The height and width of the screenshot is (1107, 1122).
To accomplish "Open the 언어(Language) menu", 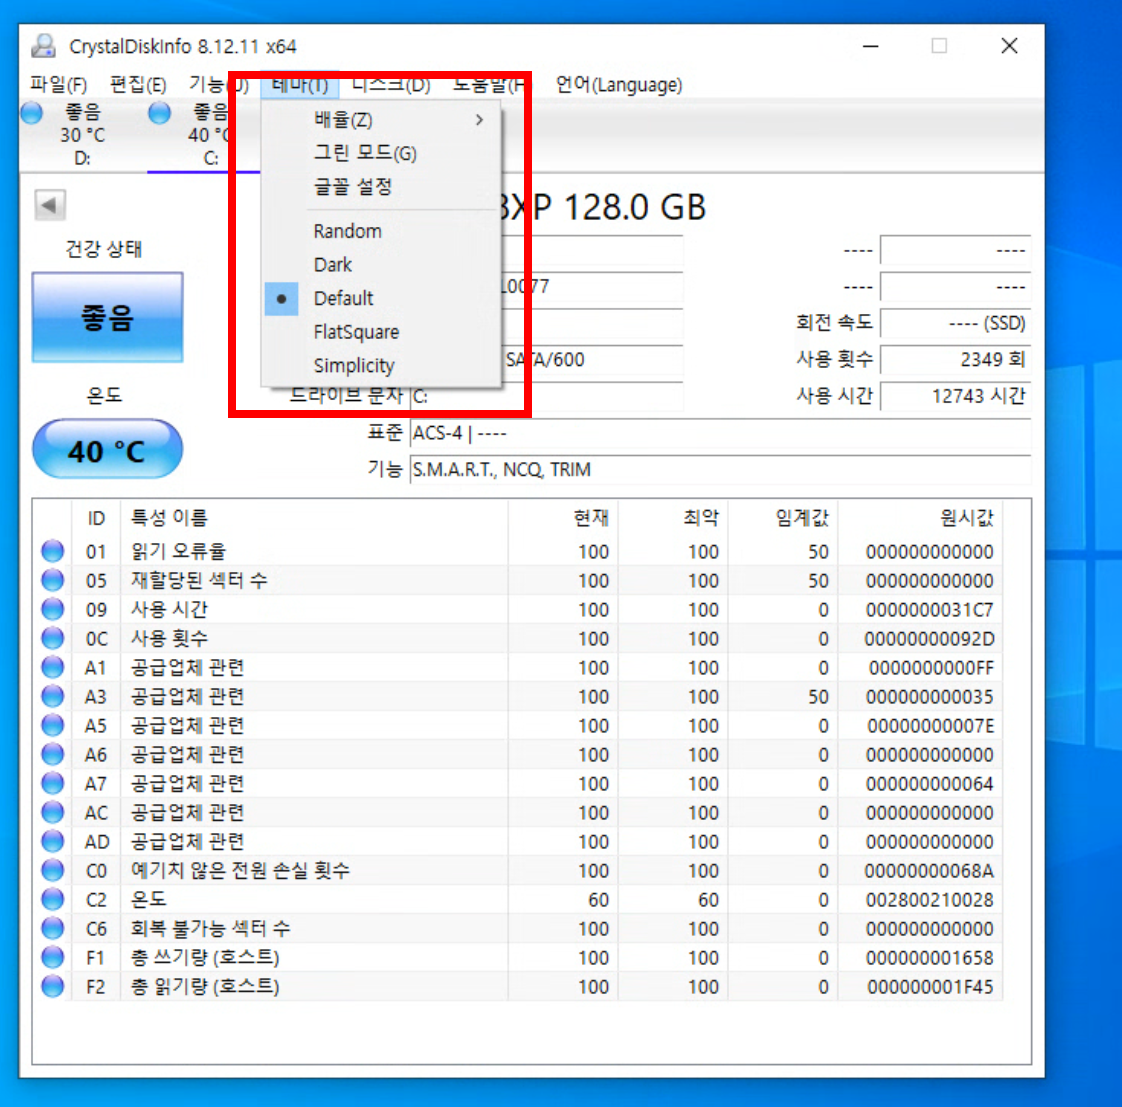I will (x=619, y=84).
